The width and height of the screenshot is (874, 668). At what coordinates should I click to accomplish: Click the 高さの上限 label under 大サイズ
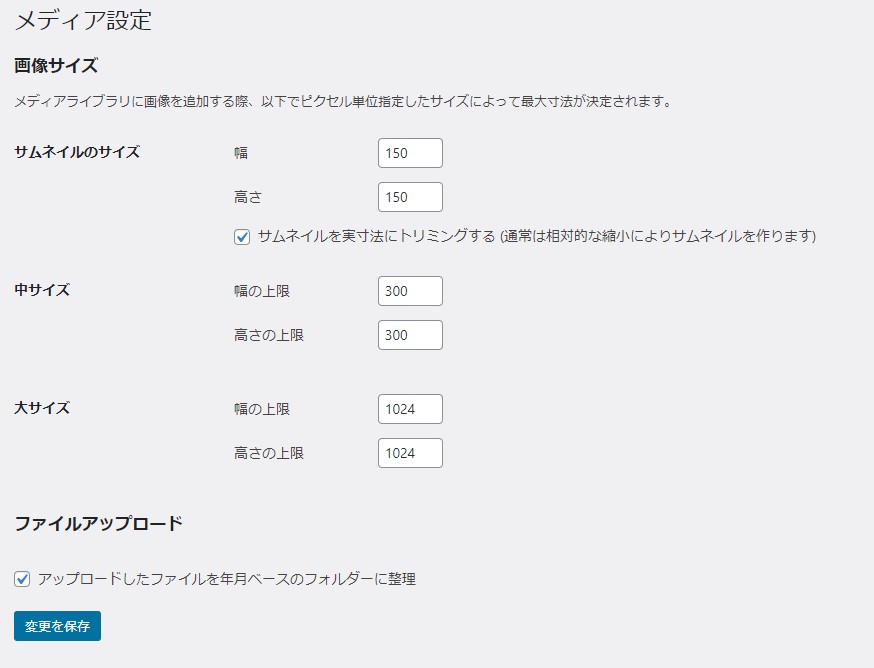pos(268,453)
